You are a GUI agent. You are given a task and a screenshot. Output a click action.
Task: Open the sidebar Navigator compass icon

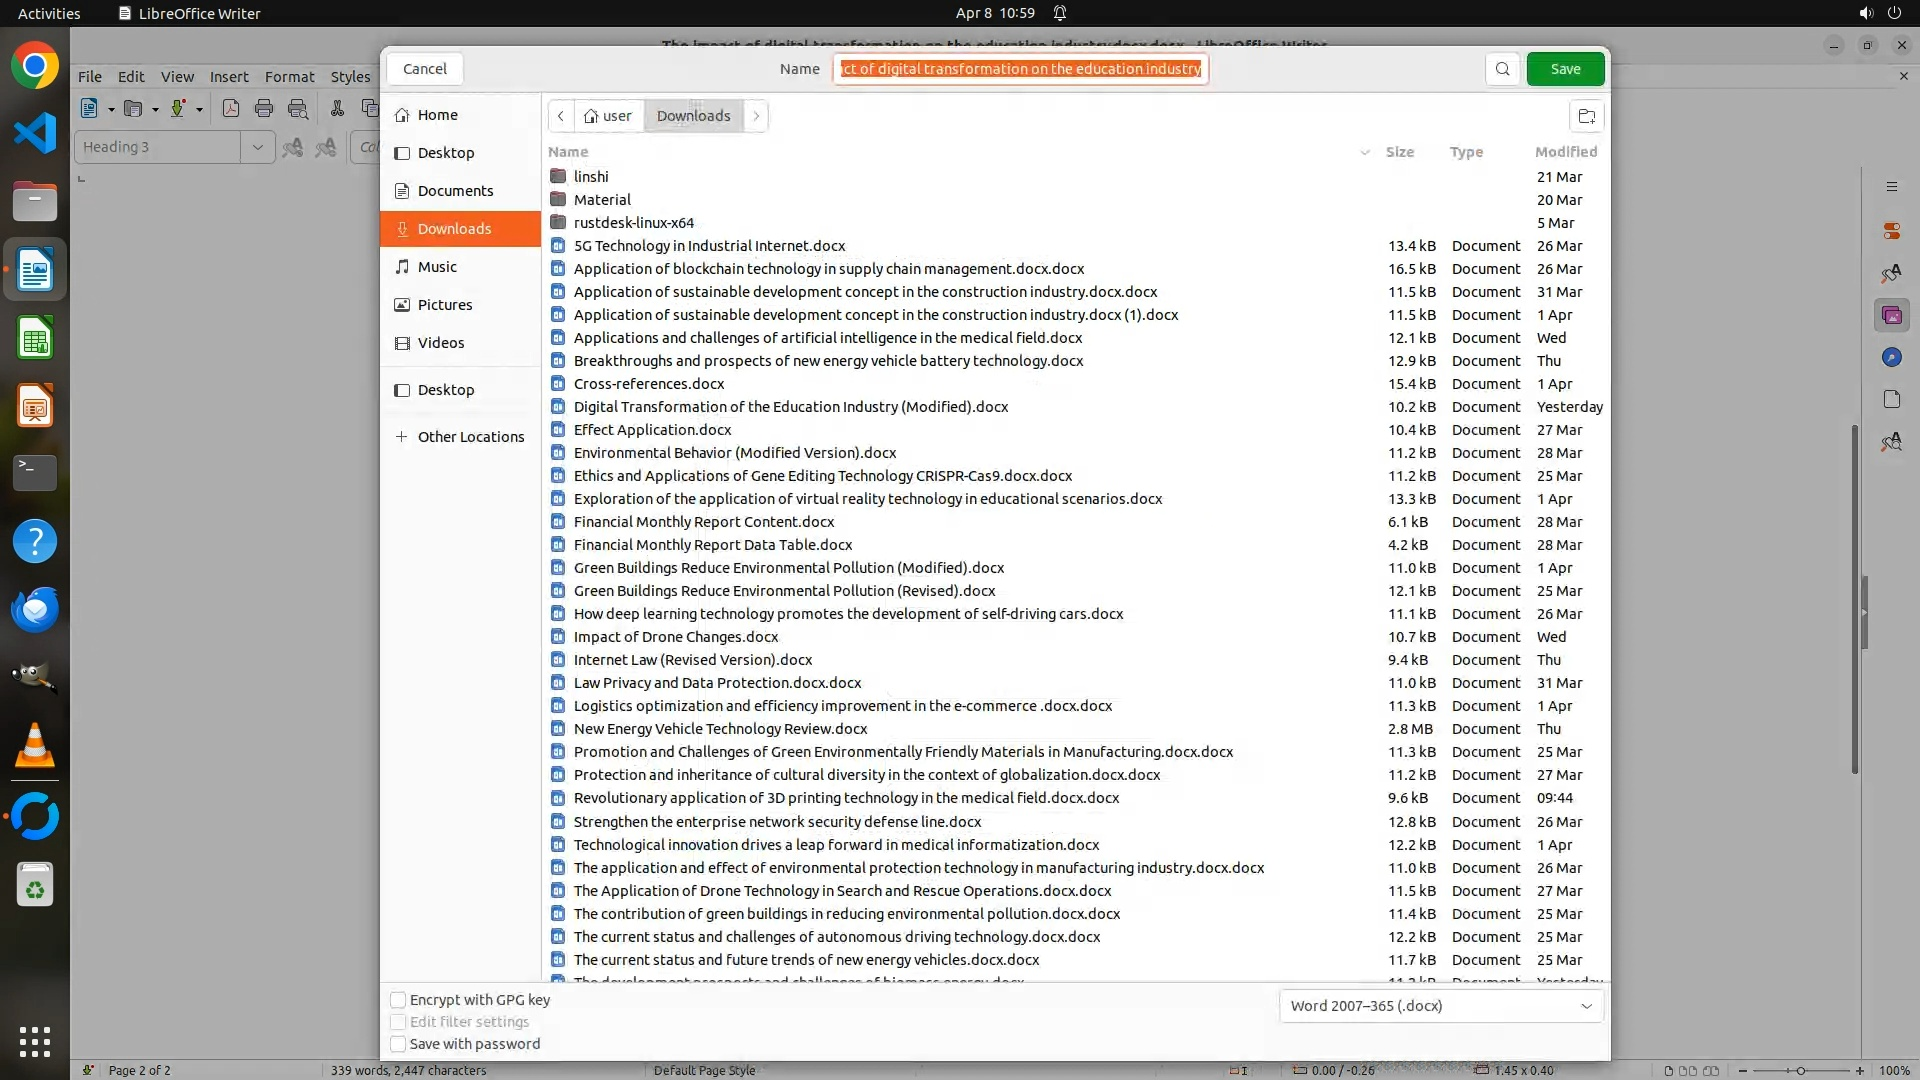click(x=1891, y=358)
